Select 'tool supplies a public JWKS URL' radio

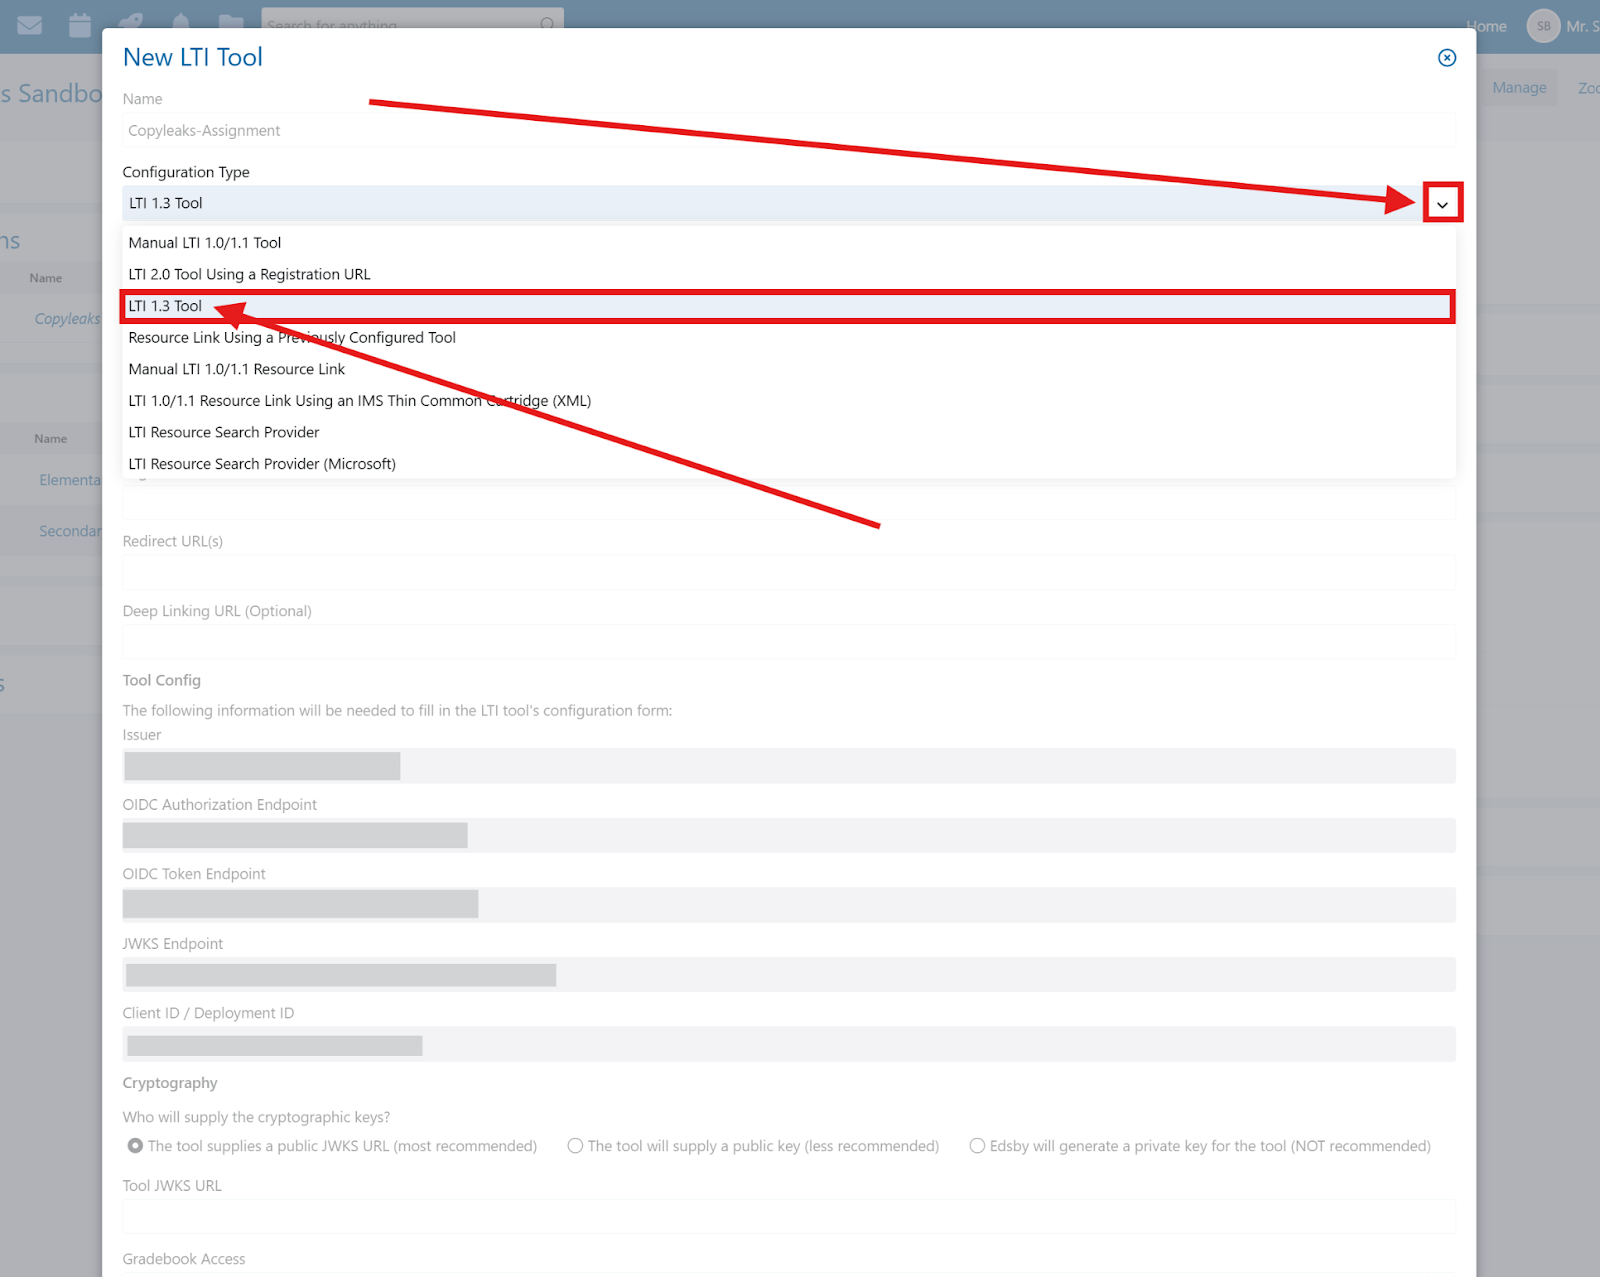point(135,1146)
